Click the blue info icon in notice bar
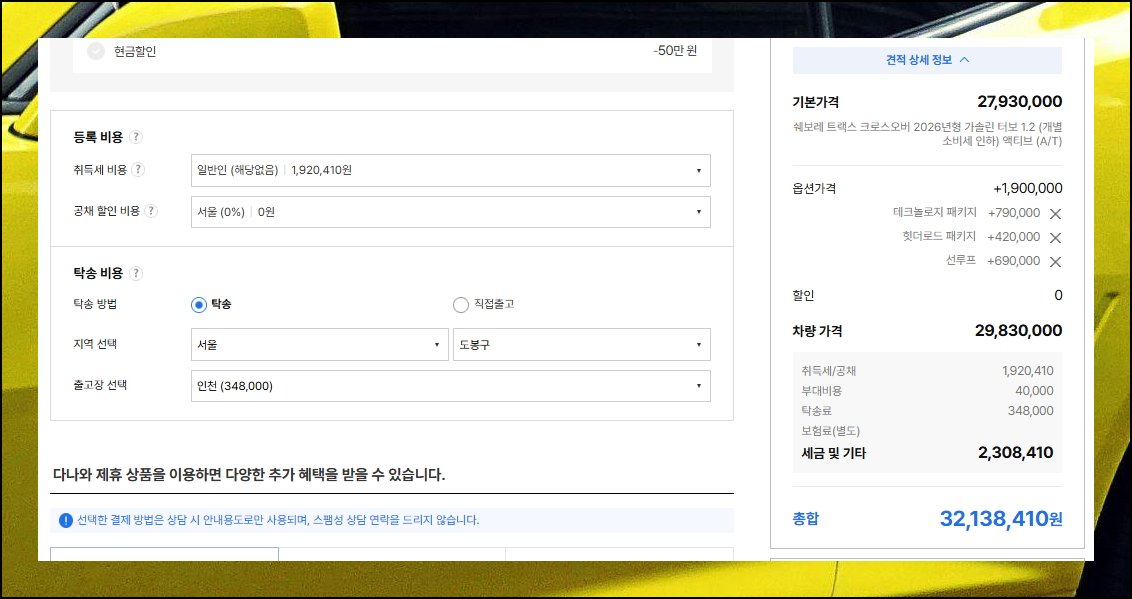 [66, 520]
